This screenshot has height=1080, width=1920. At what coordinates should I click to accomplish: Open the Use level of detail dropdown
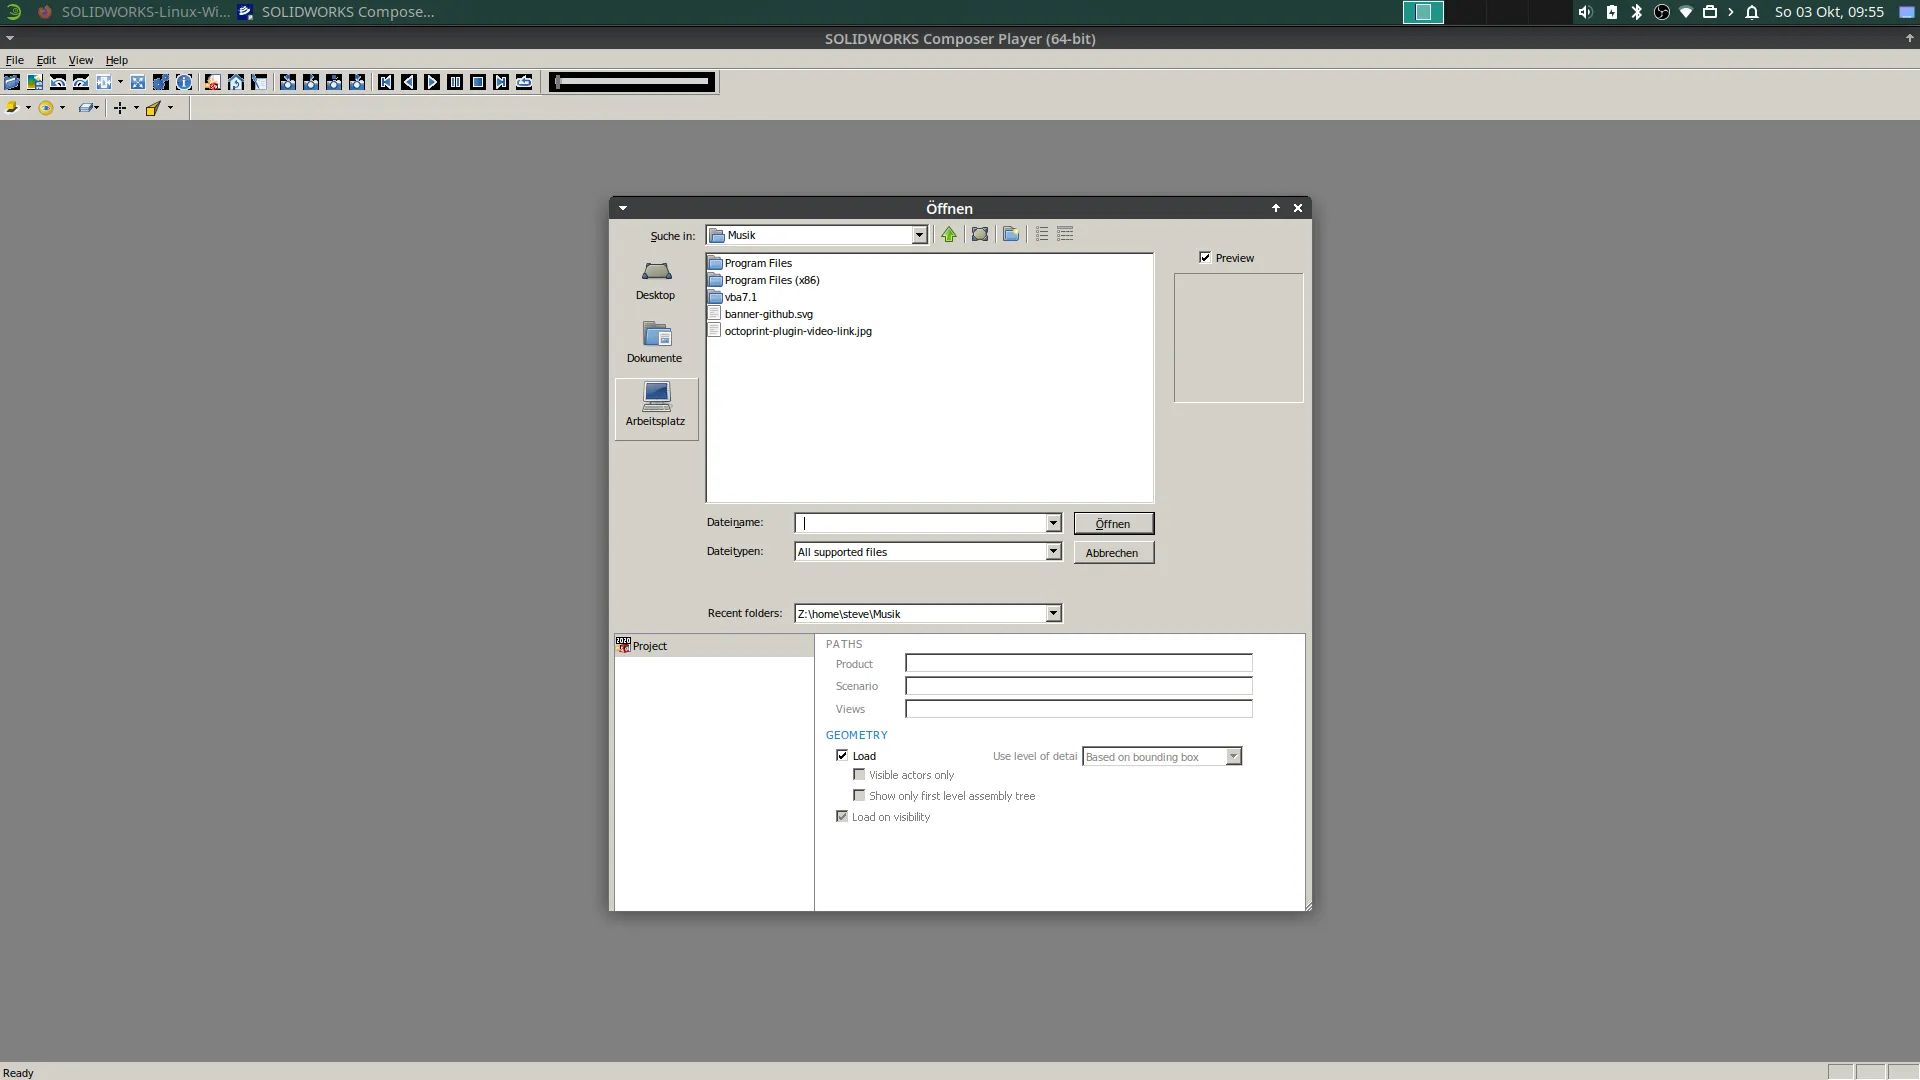tap(1233, 756)
